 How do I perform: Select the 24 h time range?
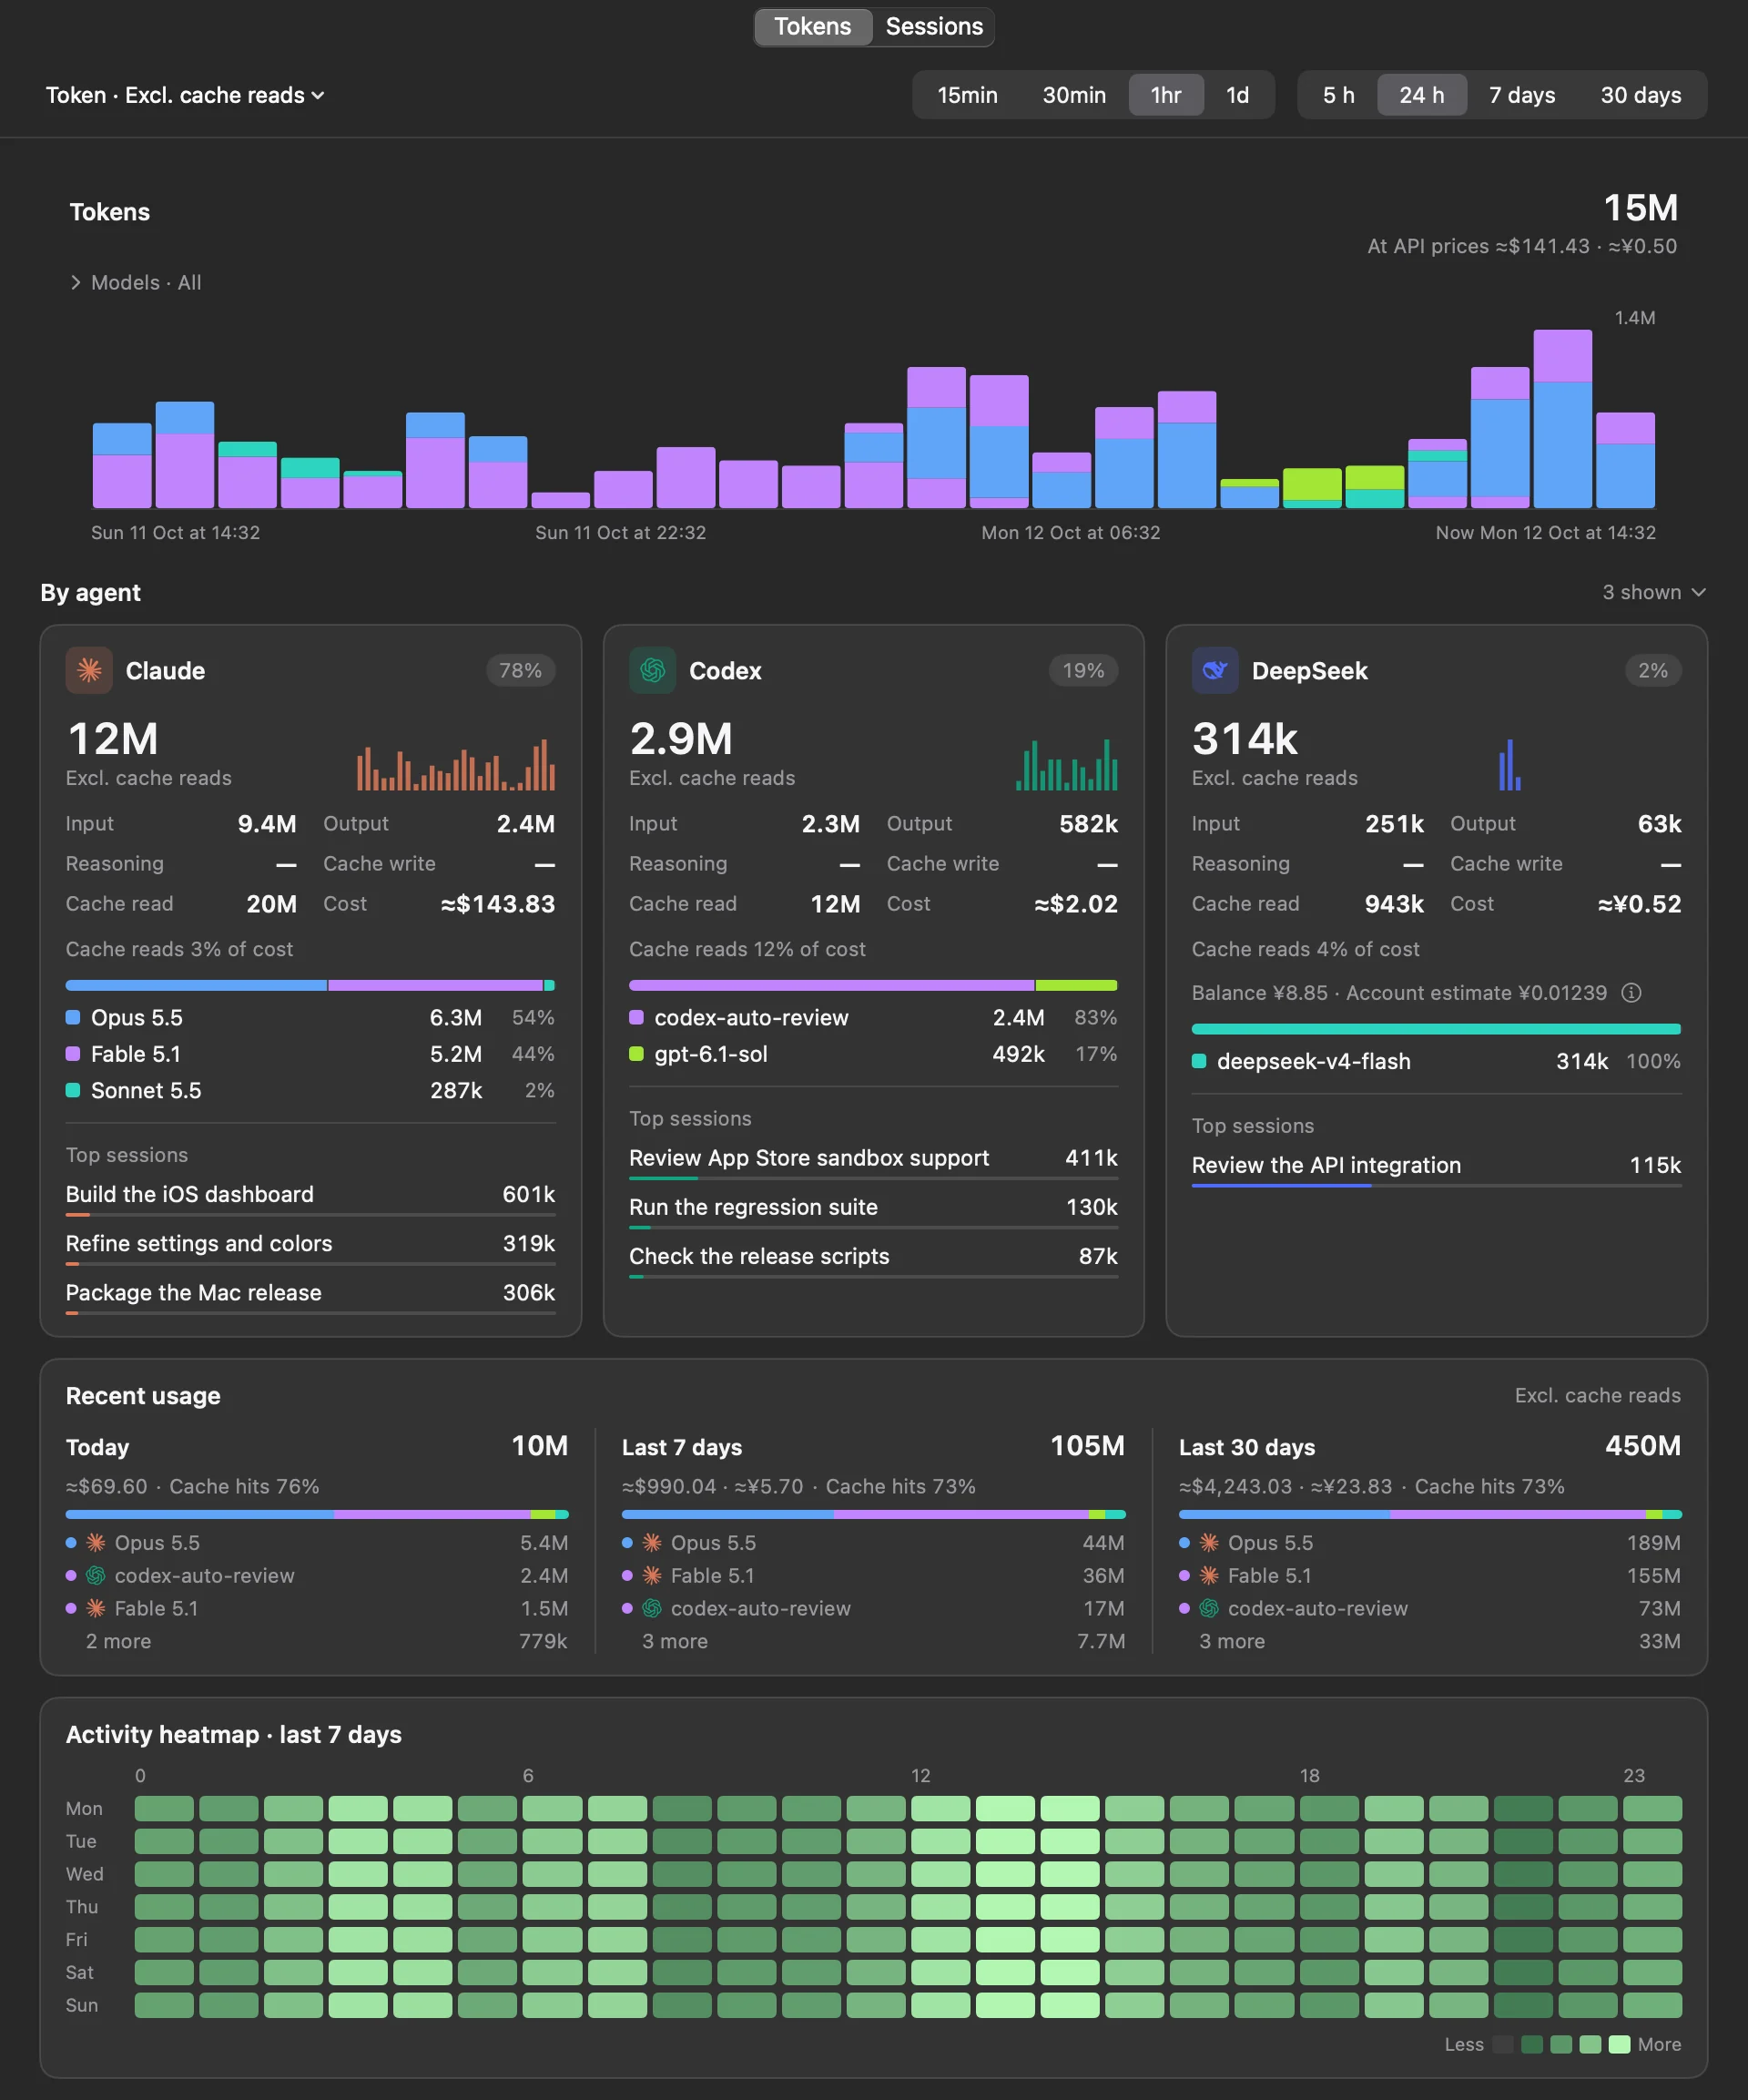tap(1422, 95)
